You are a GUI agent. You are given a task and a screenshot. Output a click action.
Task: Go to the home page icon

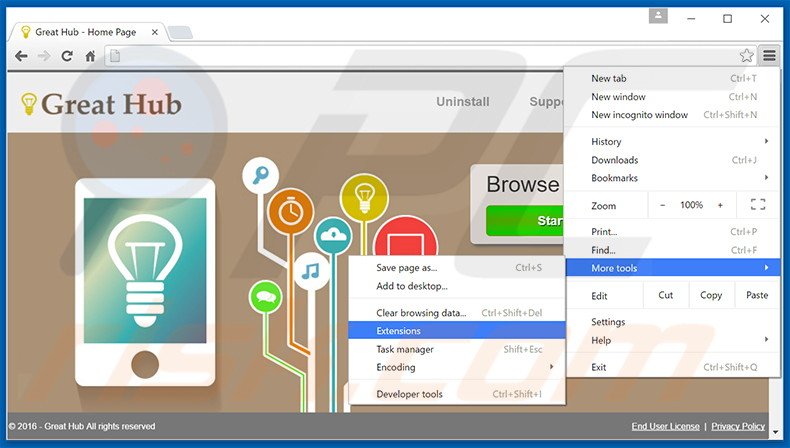coord(90,56)
